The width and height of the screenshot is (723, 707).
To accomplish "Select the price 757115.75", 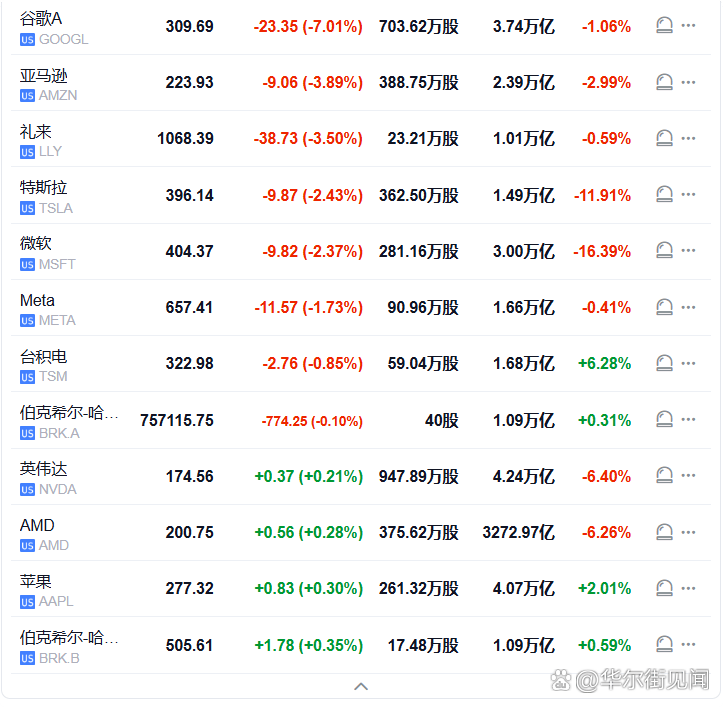I will pos(177,420).
